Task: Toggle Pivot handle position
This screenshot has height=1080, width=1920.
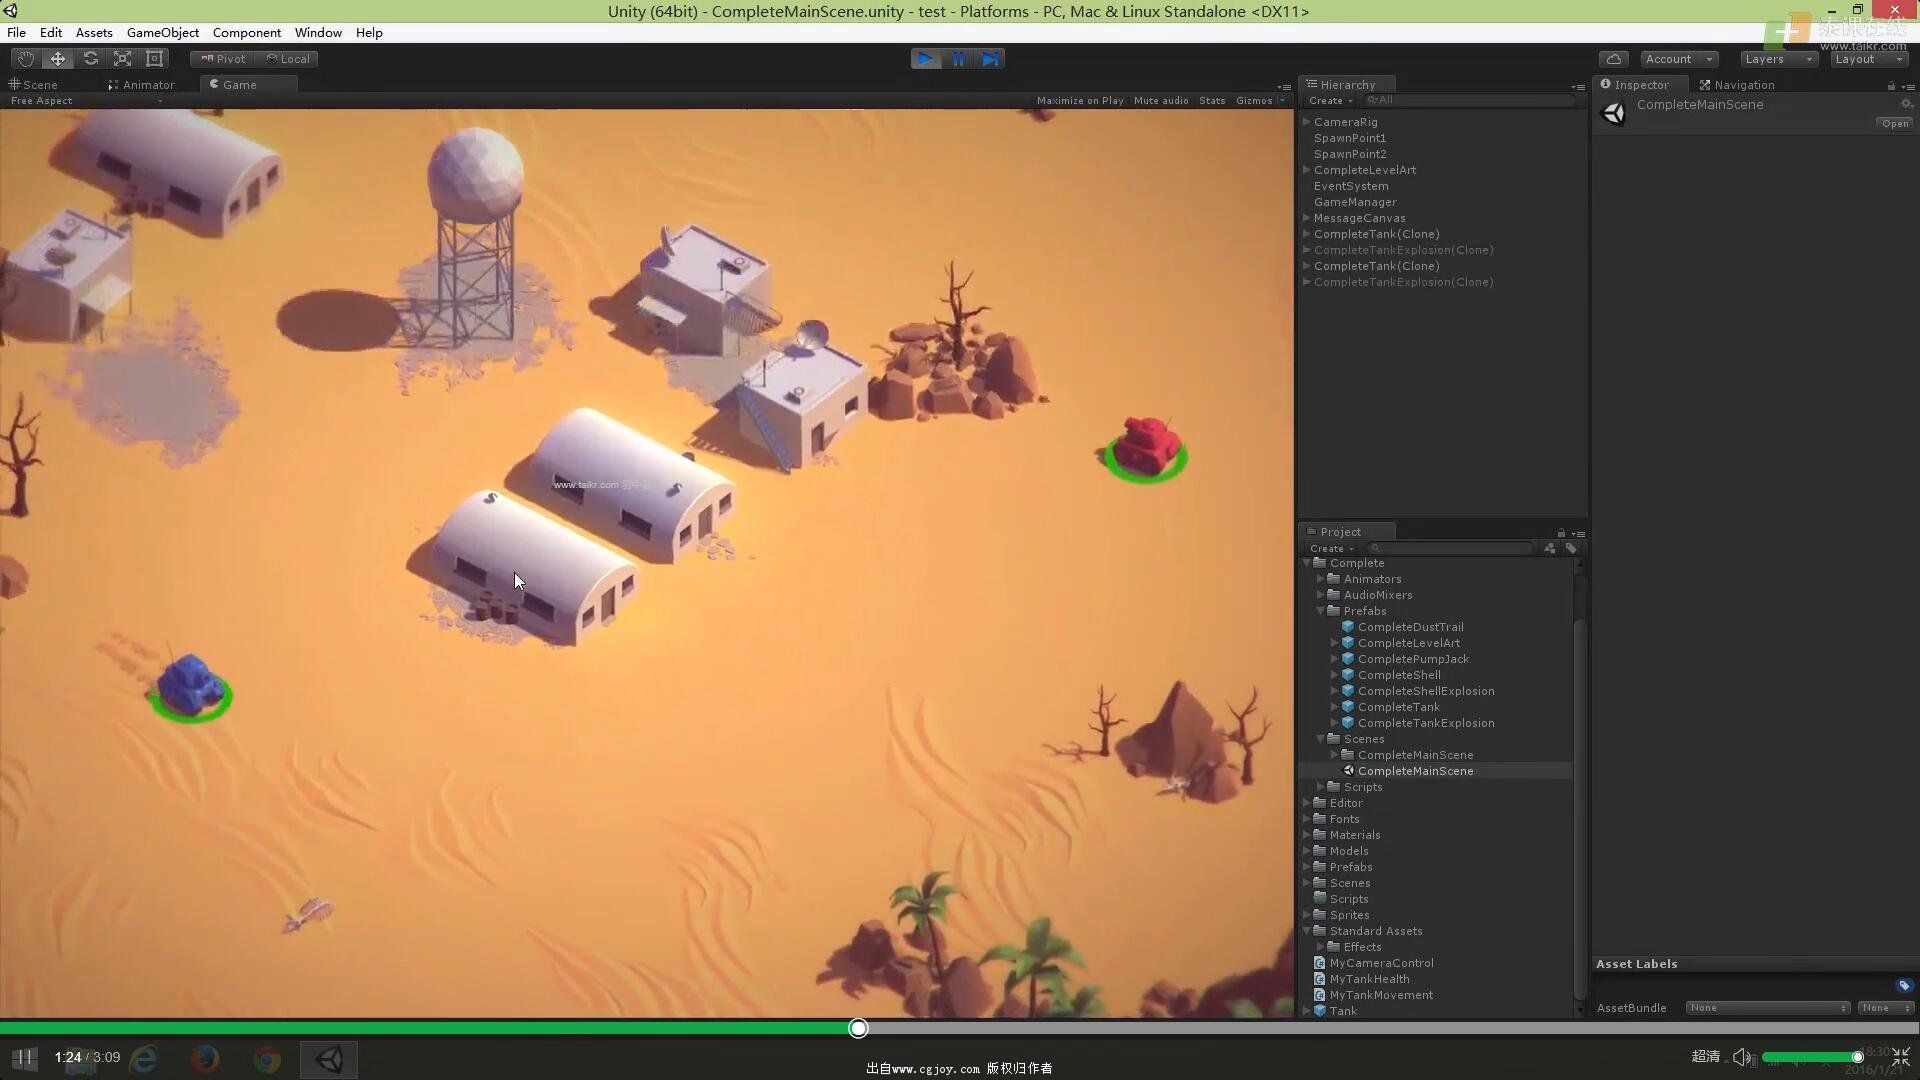Action: coord(222,59)
